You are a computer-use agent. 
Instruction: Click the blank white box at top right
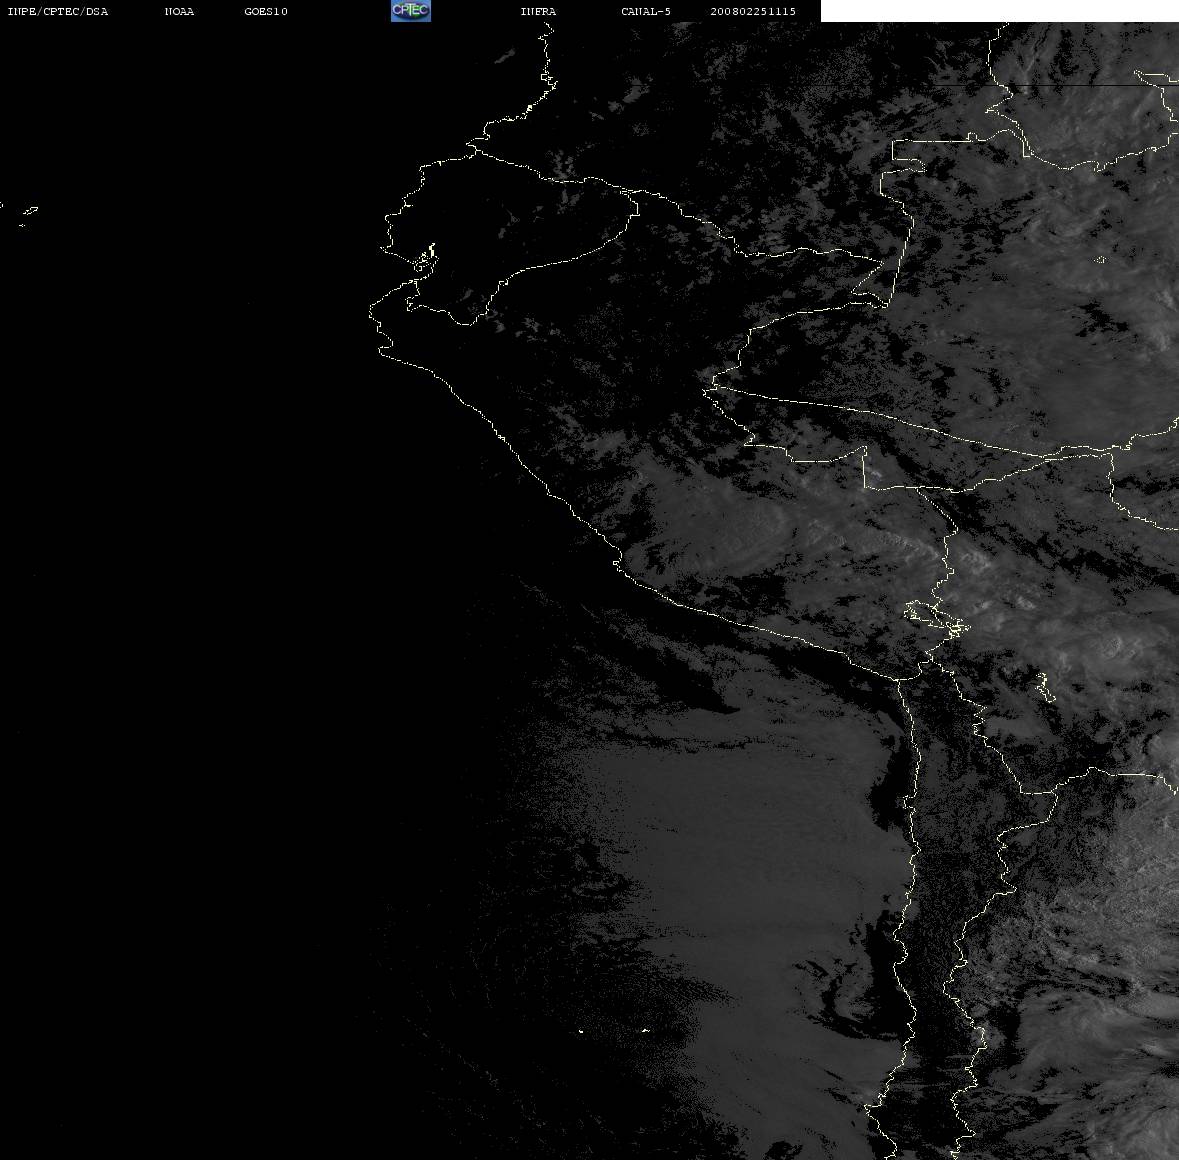coord(999,11)
